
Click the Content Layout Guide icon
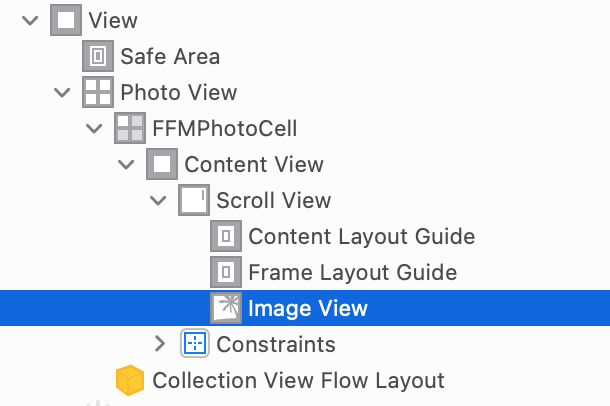click(x=226, y=236)
